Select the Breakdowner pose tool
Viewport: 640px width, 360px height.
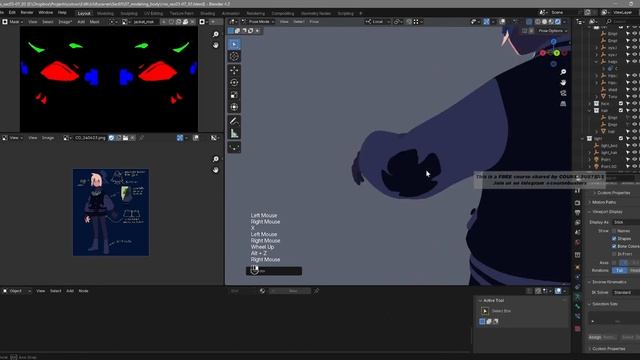tap(234, 147)
